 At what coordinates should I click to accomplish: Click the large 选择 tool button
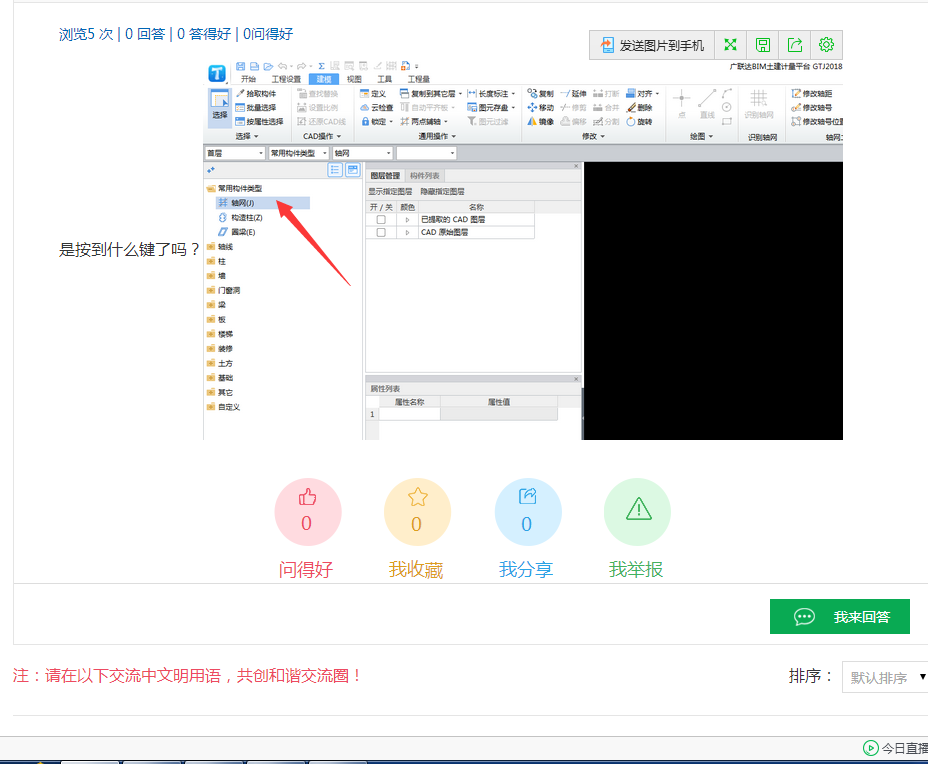(220, 106)
